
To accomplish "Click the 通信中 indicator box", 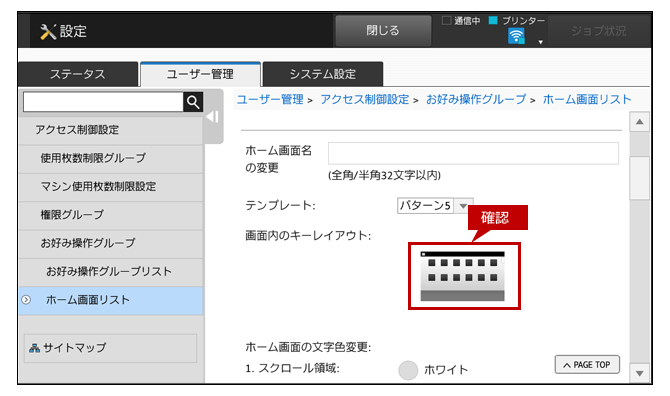I will 447,20.
